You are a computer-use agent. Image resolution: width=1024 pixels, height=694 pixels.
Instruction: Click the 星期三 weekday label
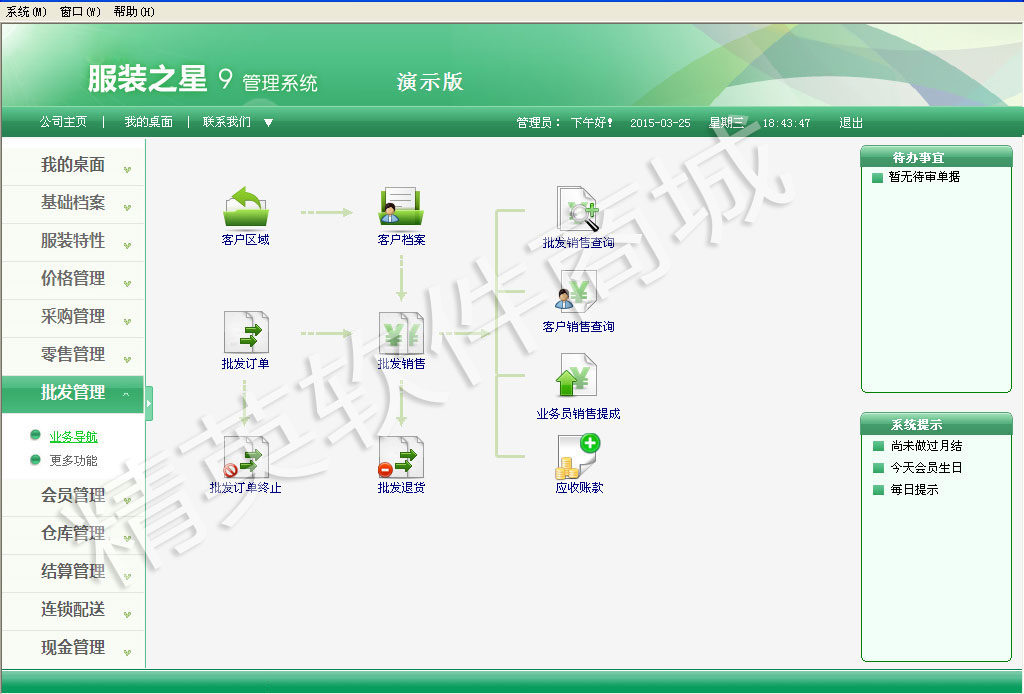point(726,123)
